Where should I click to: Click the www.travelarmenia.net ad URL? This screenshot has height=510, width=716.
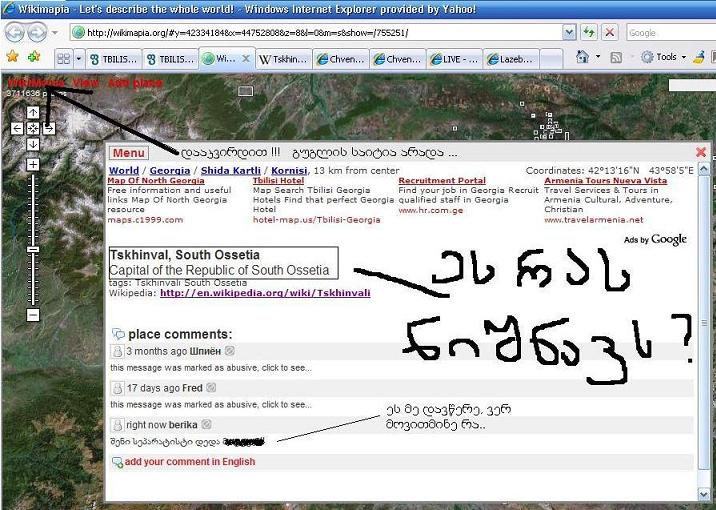594,220
